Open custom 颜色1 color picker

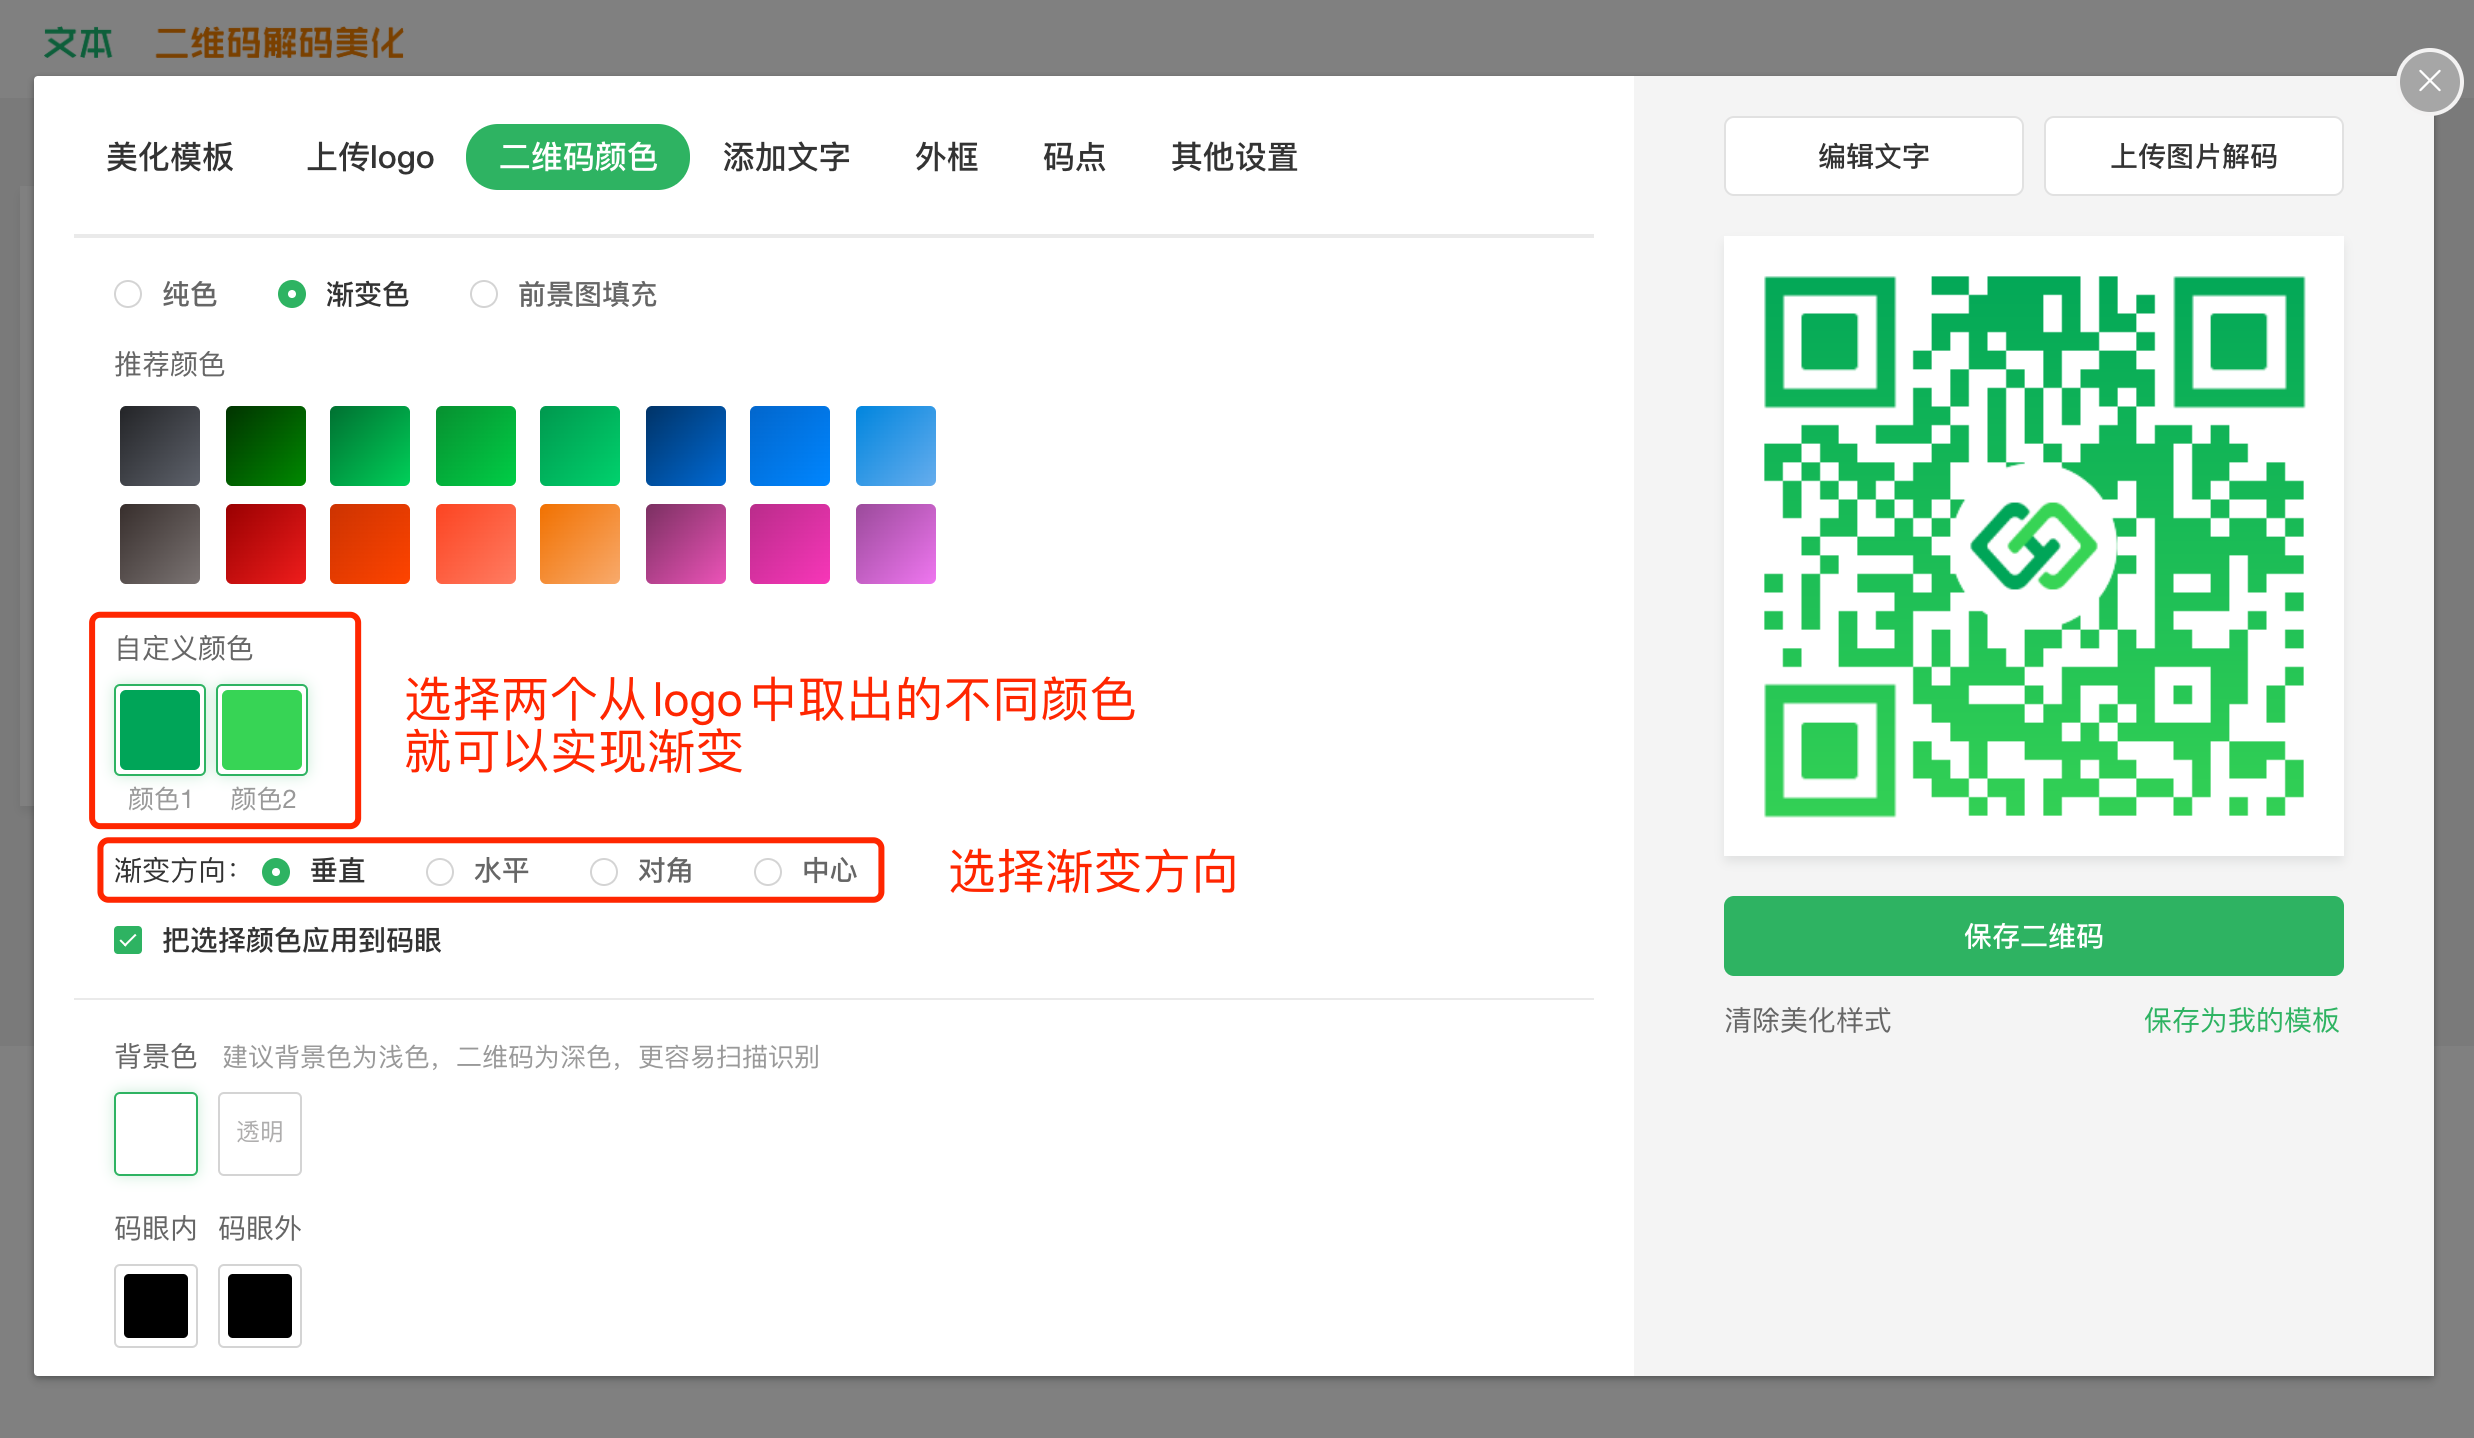(160, 730)
